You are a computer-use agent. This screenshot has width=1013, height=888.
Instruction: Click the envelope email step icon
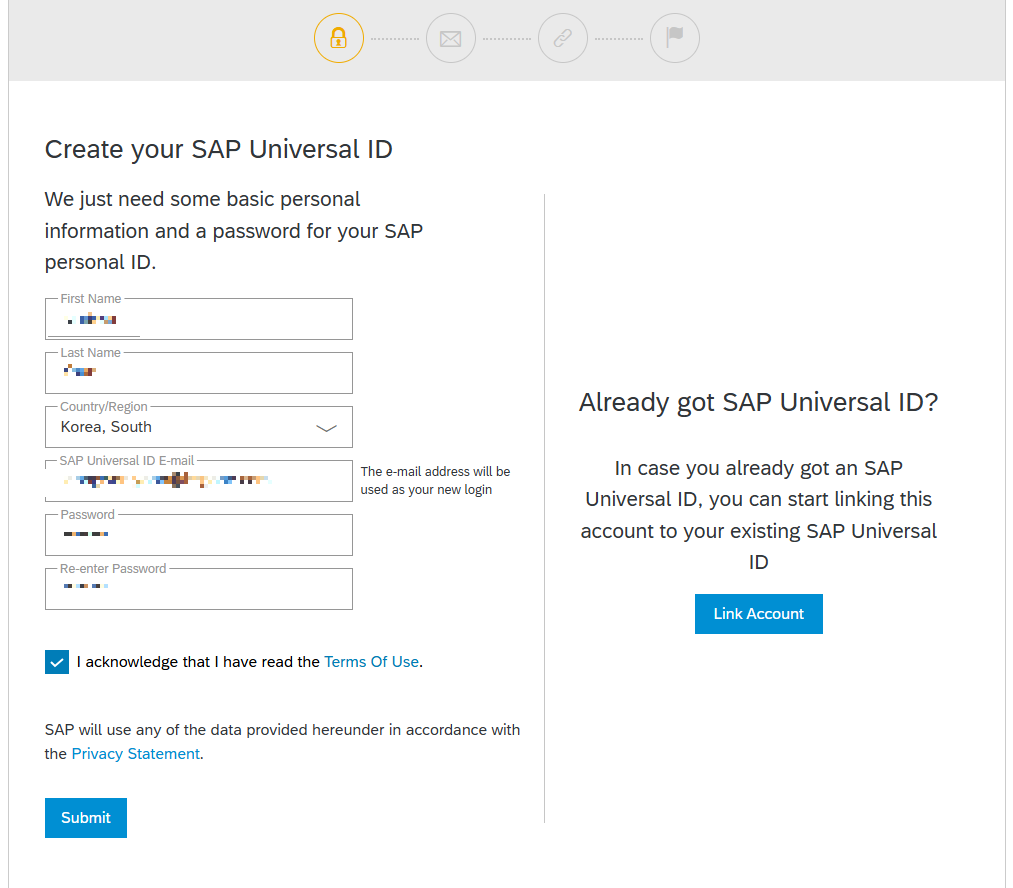450,38
